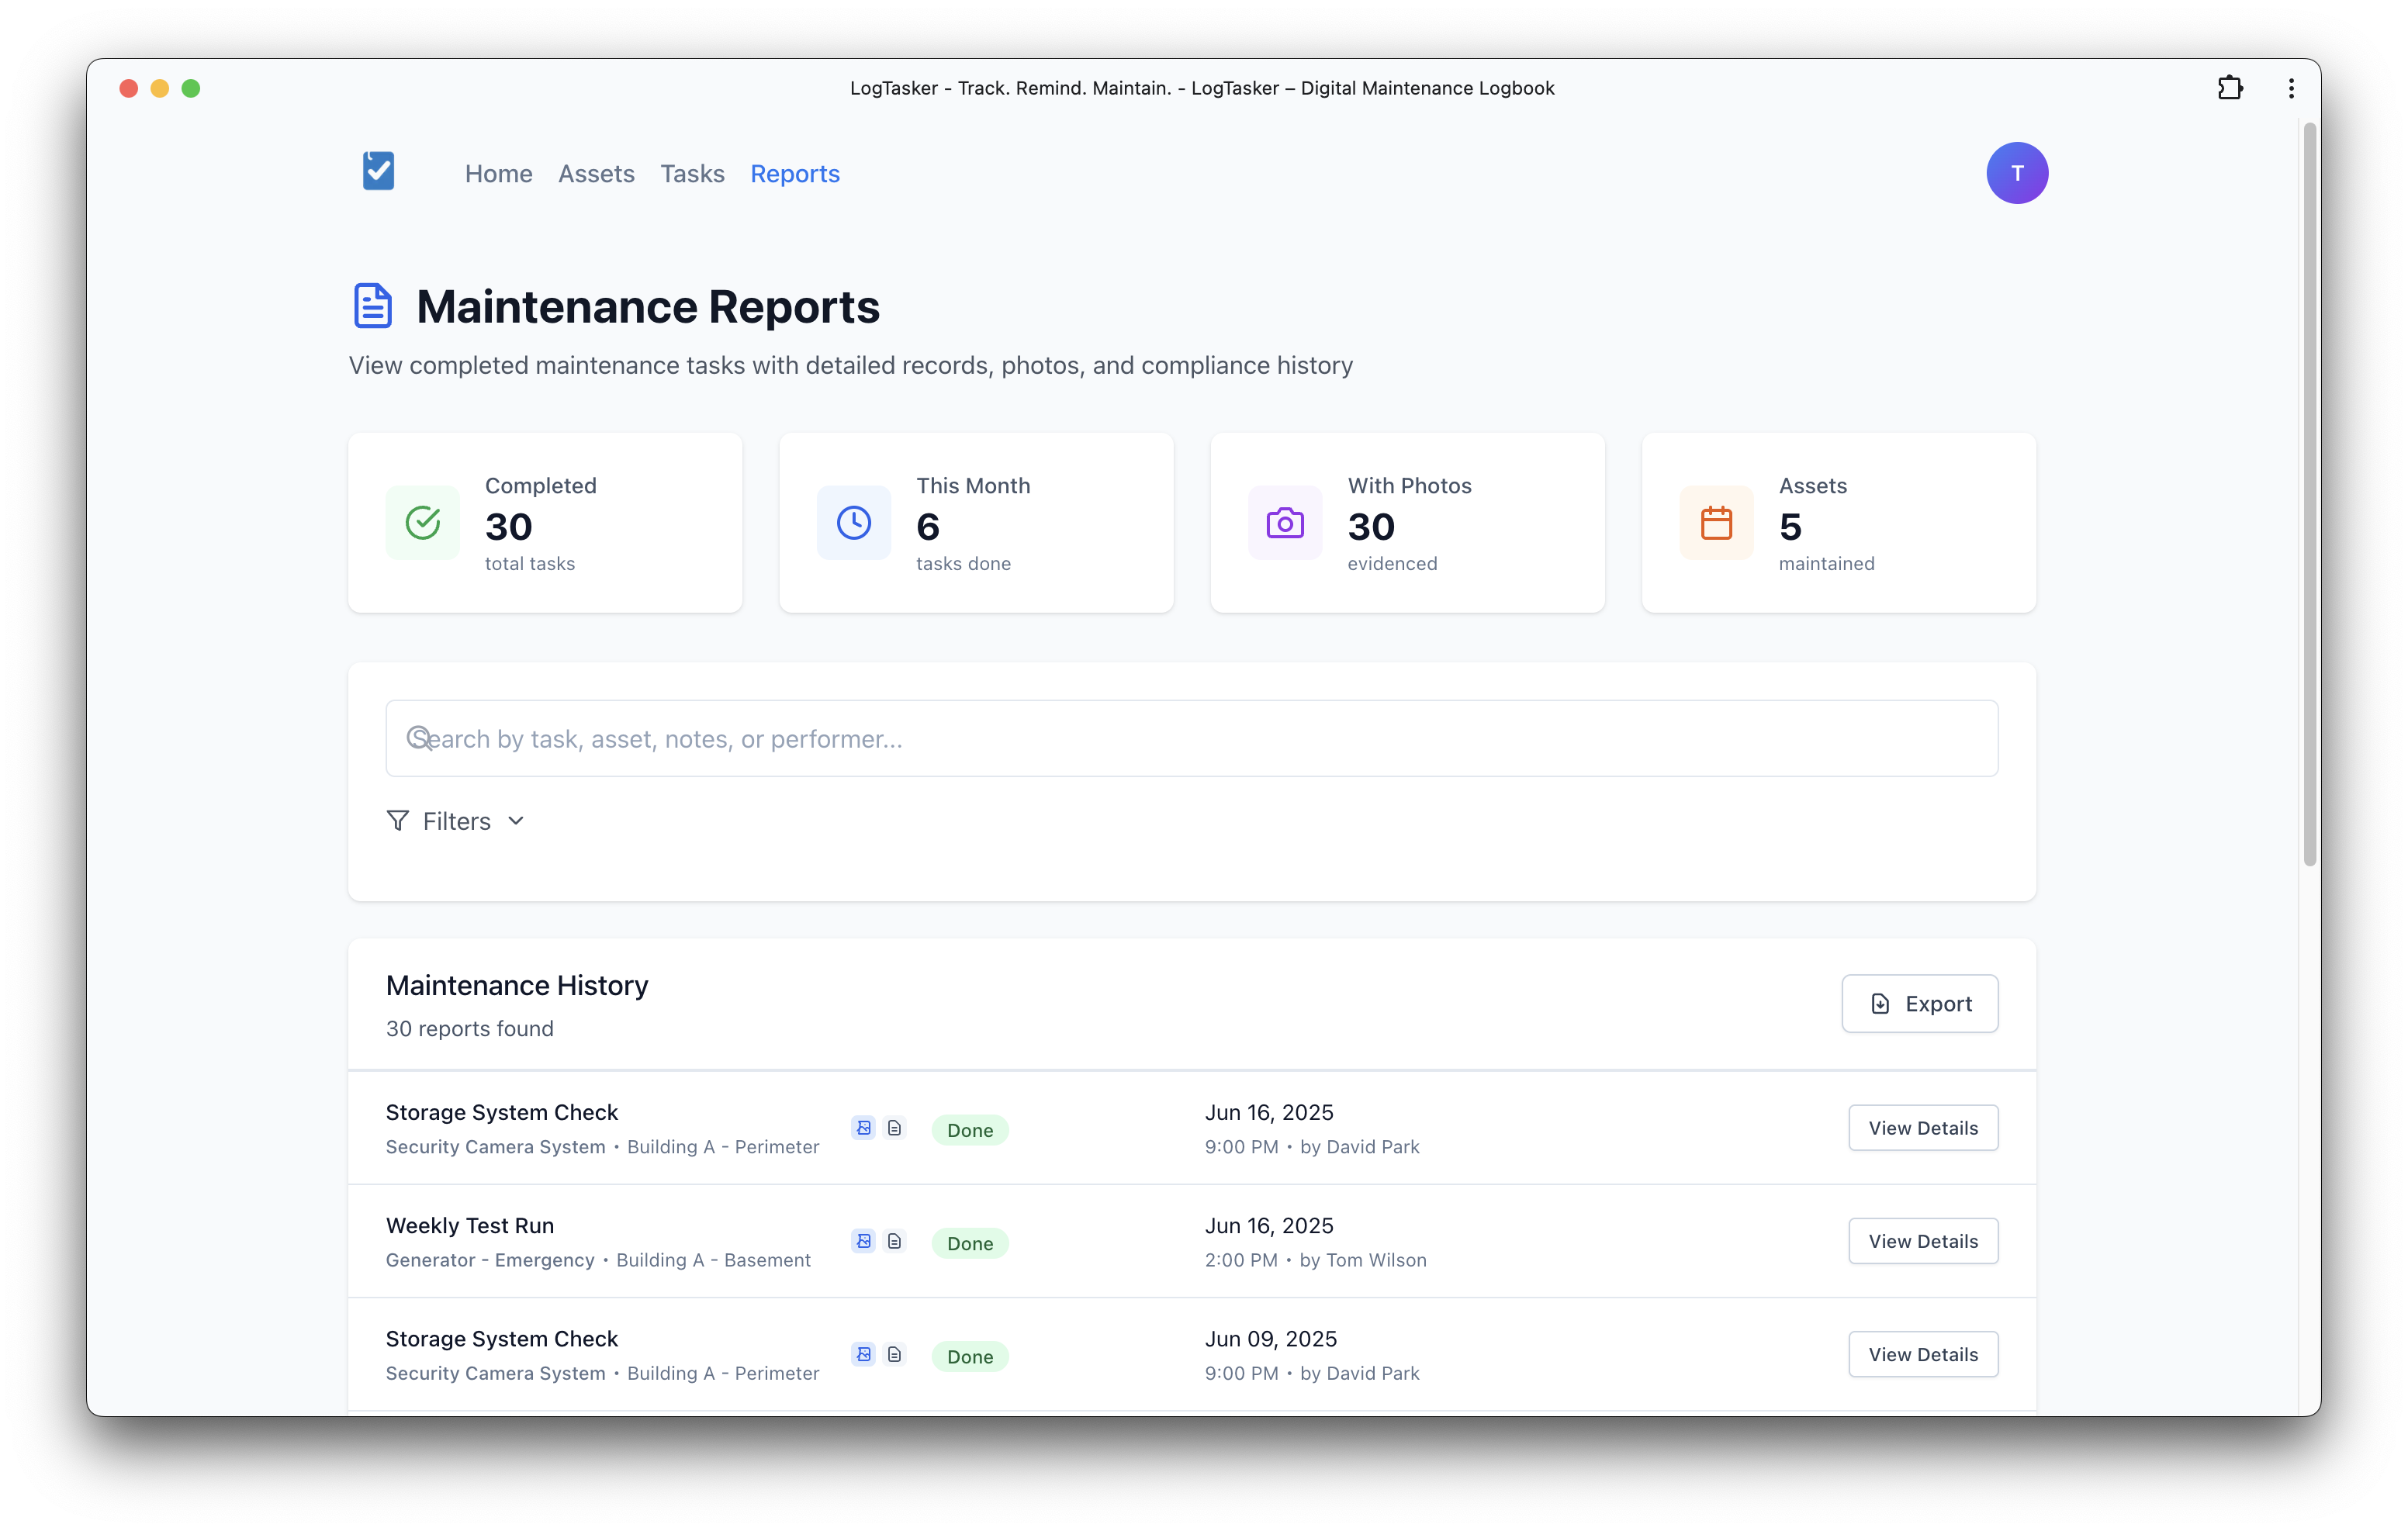Click the "Weekly Test Run" task title
Screen dimensions: 2408x1531
(x=470, y=1225)
